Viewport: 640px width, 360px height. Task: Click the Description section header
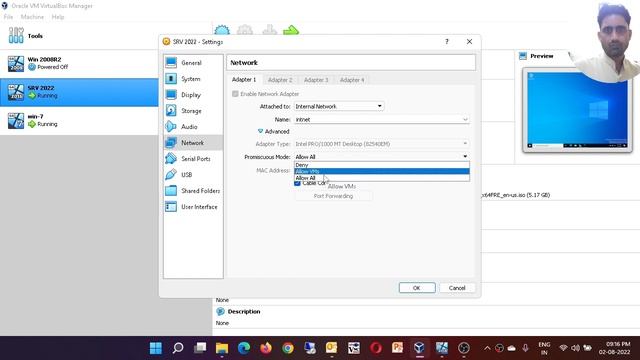(x=244, y=311)
